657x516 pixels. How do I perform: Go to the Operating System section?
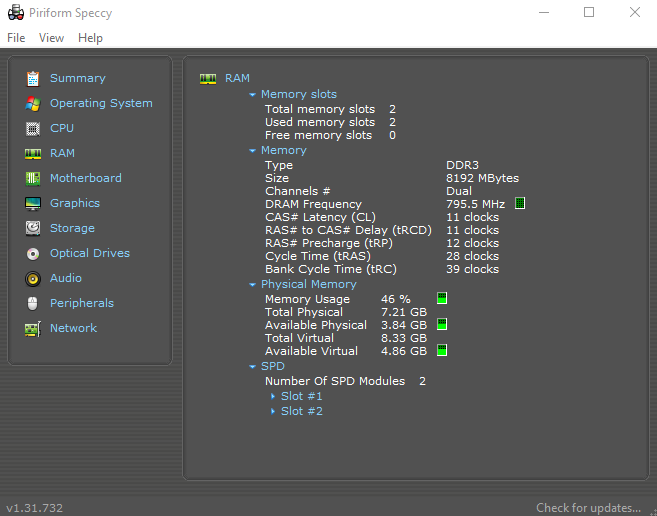tap(101, 104)
